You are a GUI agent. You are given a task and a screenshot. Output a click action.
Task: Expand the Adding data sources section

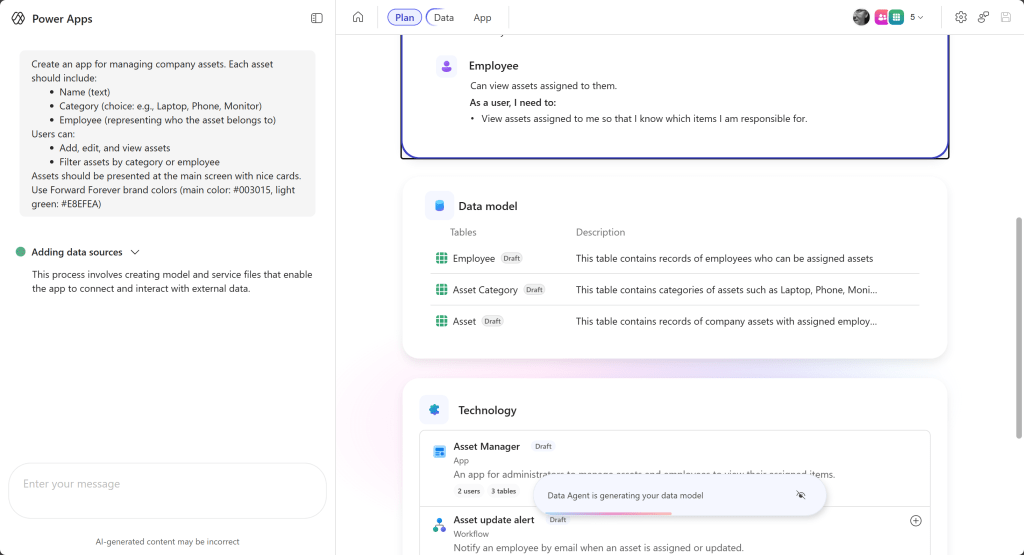tap(135, 252)
